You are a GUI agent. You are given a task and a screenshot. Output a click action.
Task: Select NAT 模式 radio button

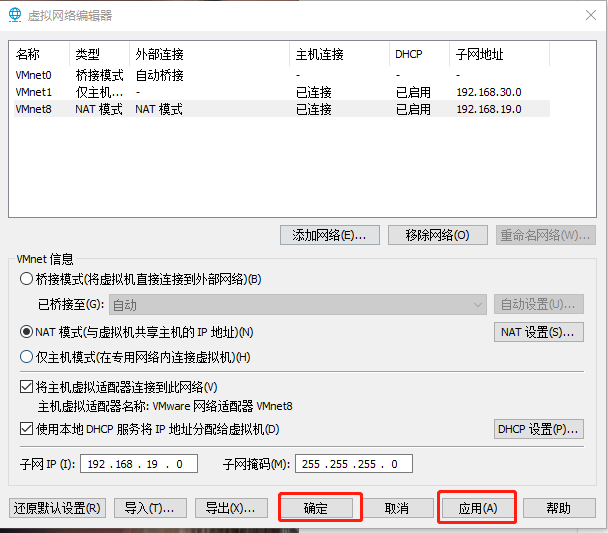click(27, 332)
